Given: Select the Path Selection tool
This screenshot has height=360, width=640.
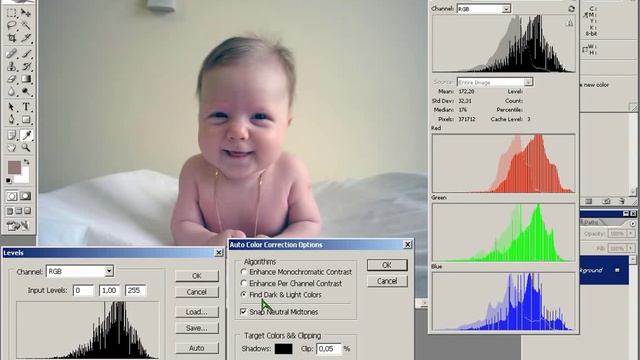Looking at the screenshot, I should coord(11,107).
